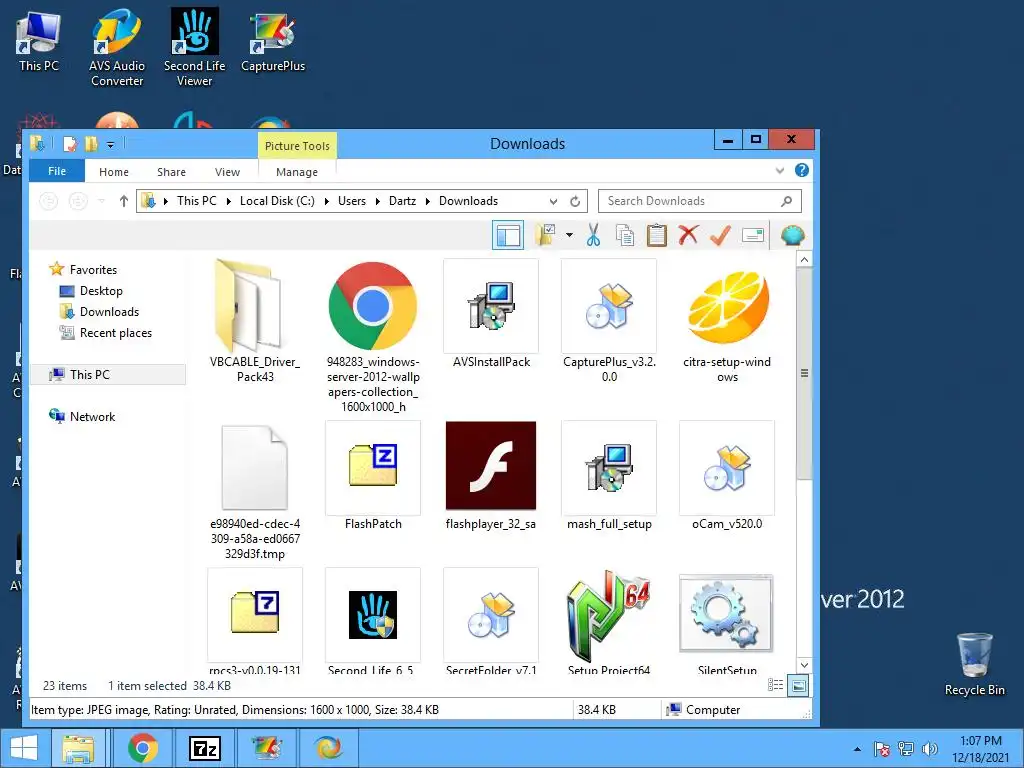
Task: Open Quick Access Toolbar customize dropdown
Action: click(110, 144)
